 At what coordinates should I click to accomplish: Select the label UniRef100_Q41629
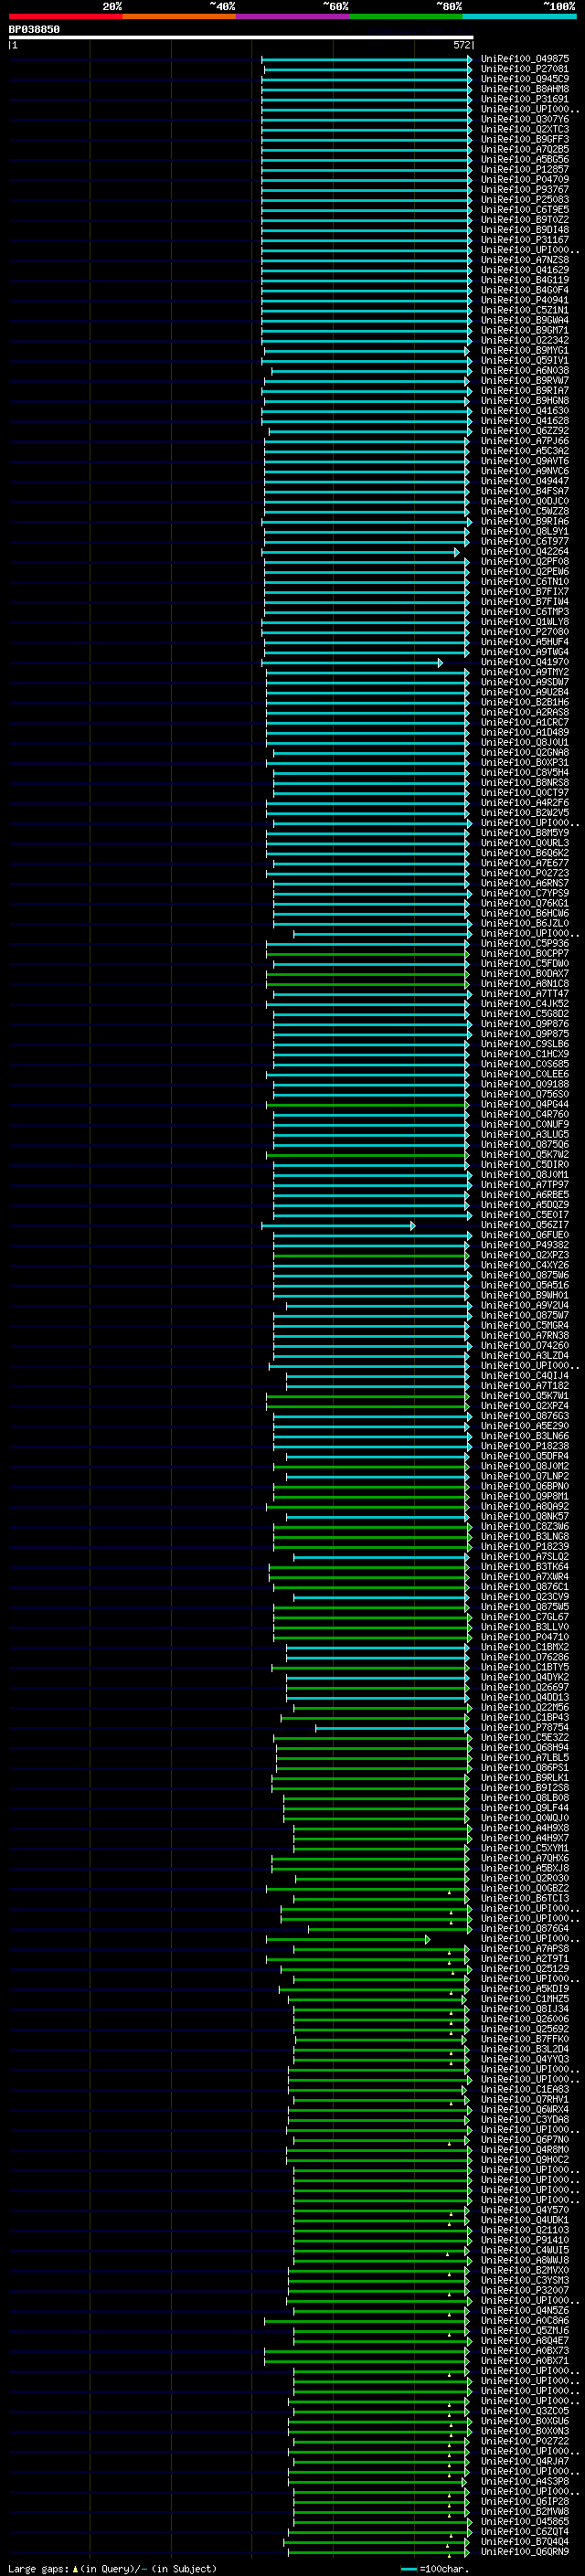(x=524, y=270)
